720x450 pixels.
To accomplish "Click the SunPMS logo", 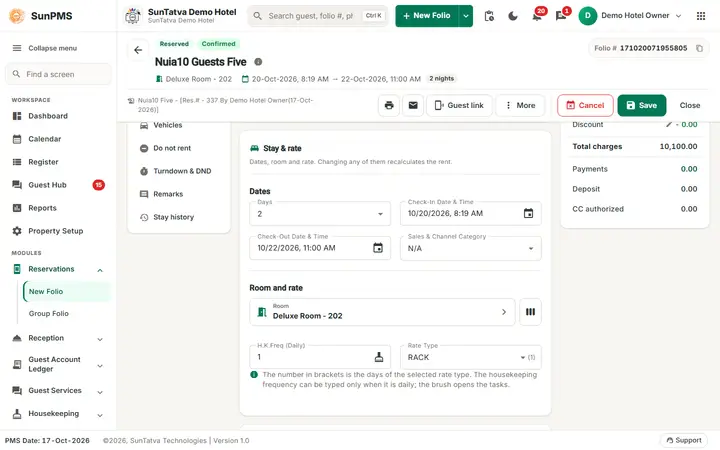I will click(17, 16).
